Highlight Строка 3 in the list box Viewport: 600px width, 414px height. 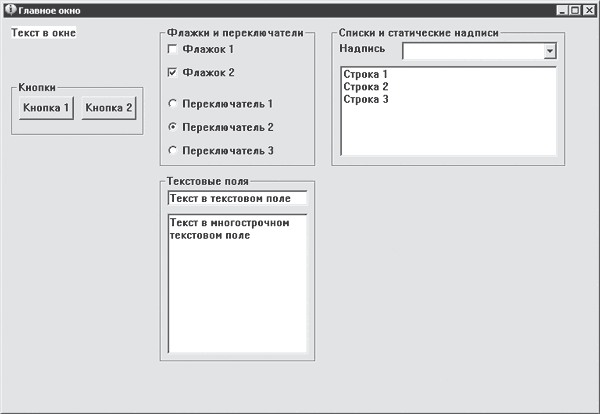coord(364,99)
